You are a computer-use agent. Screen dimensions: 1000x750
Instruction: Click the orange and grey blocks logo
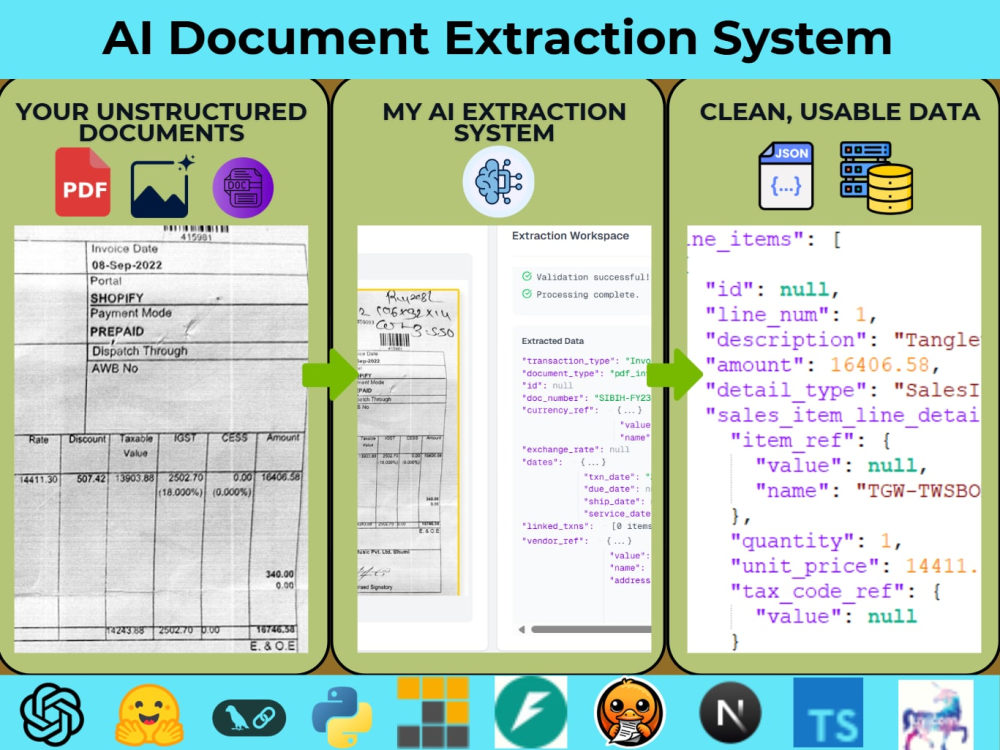(433, 712)
